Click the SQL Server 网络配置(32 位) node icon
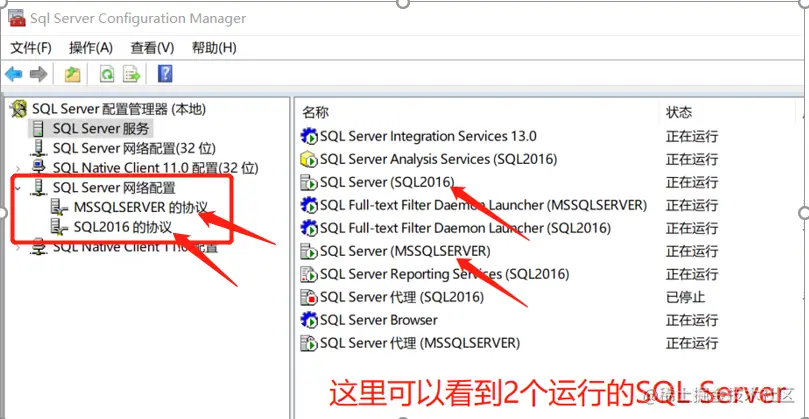The image size is (809, 419). [39, 149]
